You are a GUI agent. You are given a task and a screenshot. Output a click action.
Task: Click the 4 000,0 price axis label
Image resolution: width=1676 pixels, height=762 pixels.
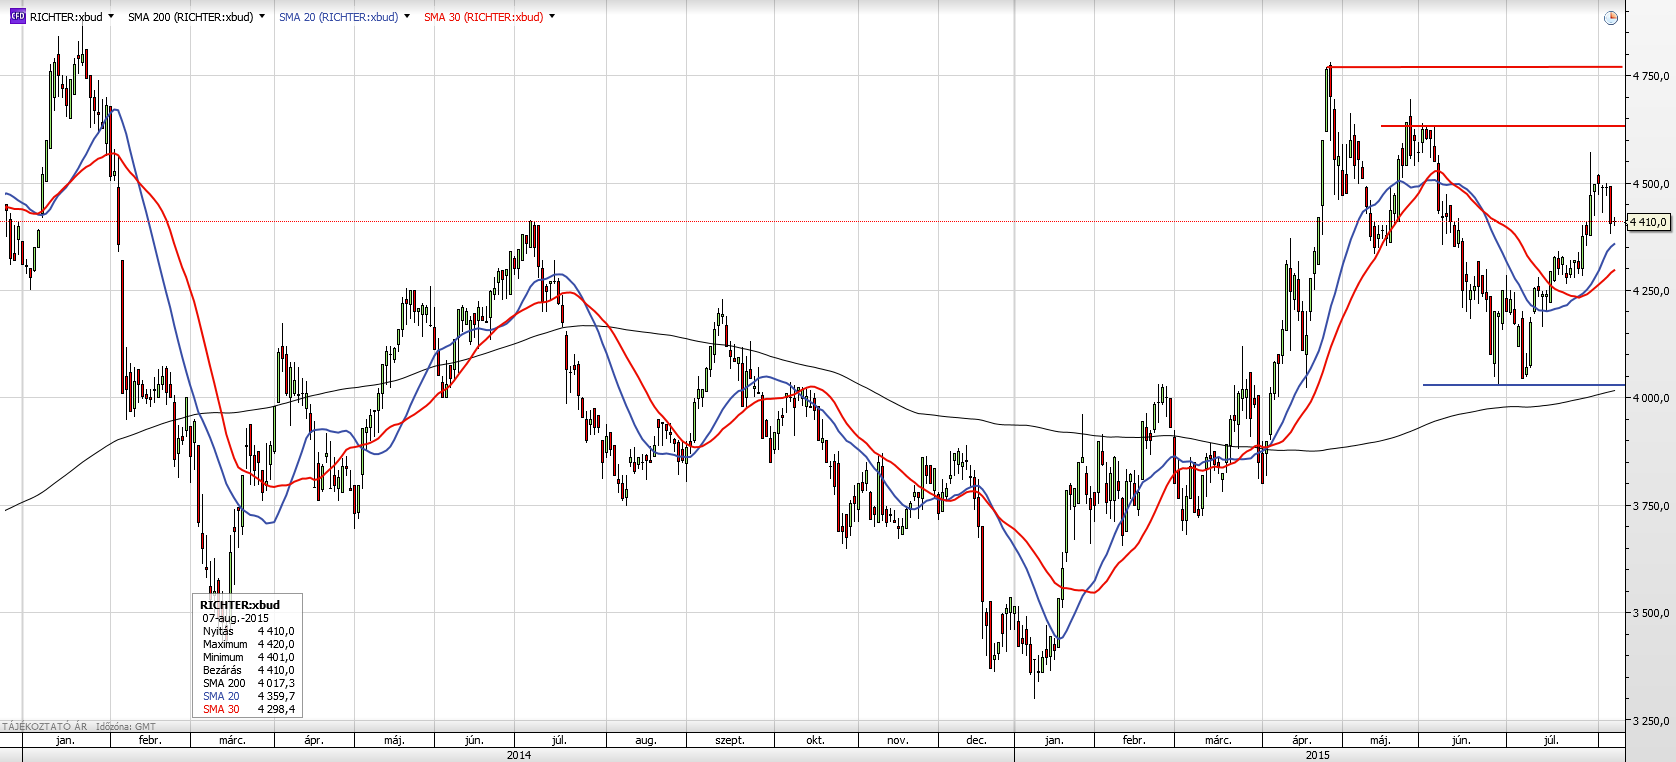(1651, 398)
